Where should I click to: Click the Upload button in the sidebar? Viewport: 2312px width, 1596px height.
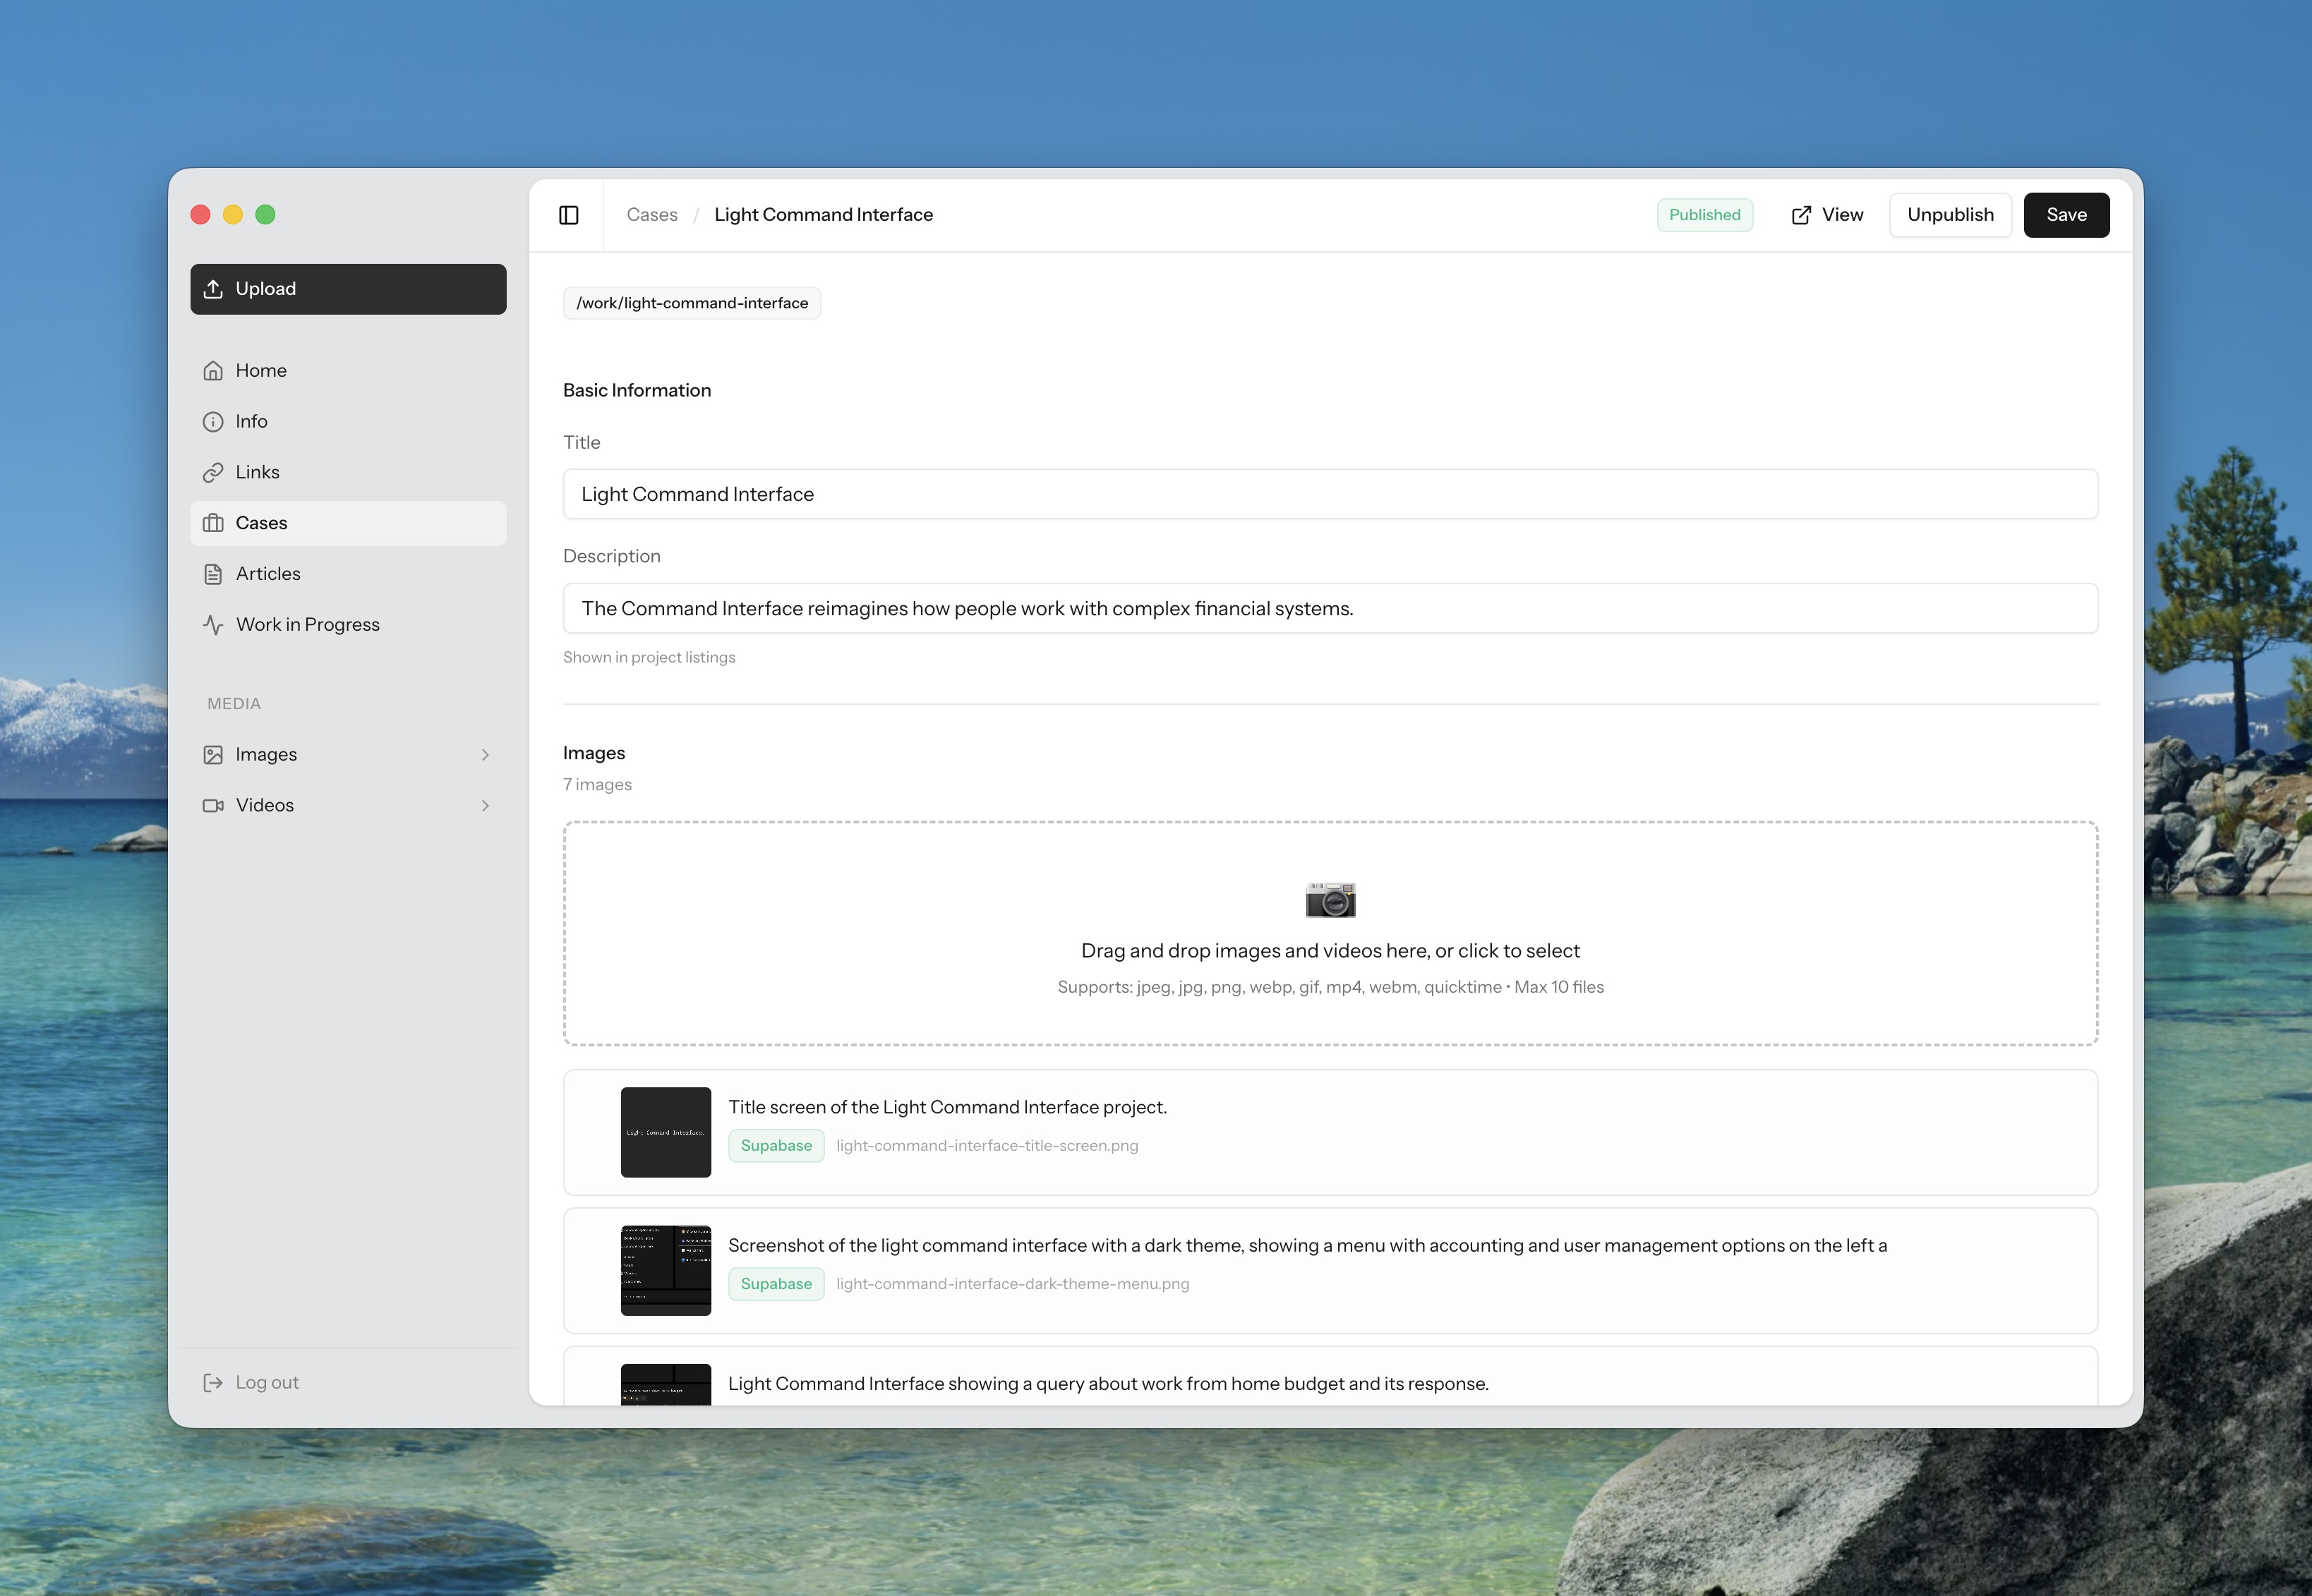tap(348, 289)
